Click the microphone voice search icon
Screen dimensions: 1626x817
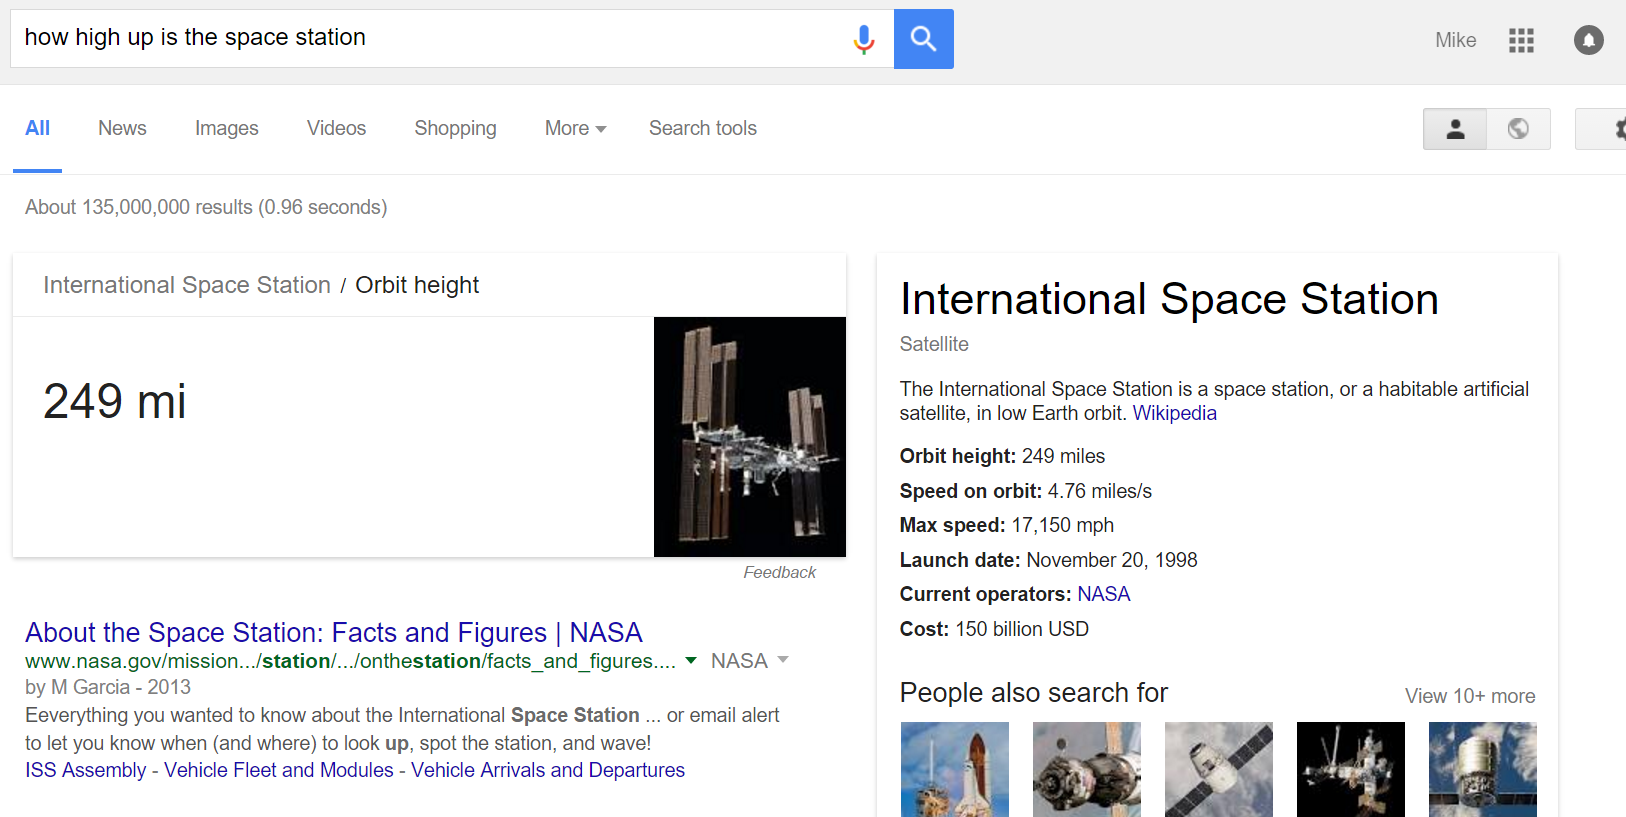pyautogui.click(x=864, y=39)
